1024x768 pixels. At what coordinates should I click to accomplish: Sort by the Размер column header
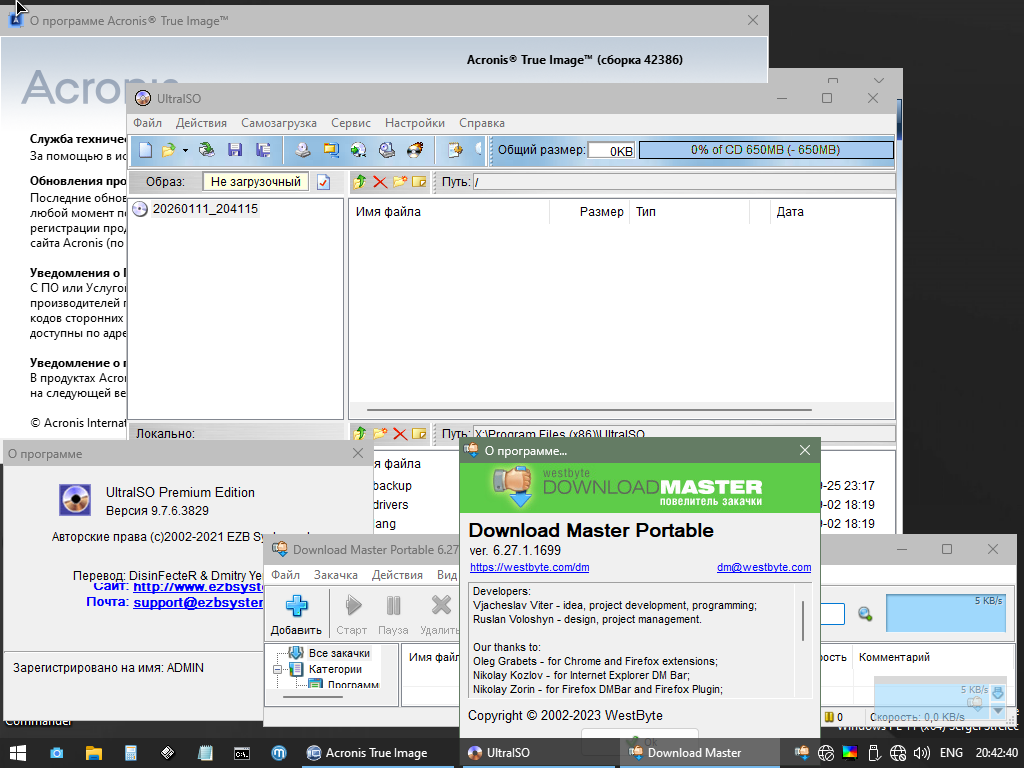click(590, 212)
